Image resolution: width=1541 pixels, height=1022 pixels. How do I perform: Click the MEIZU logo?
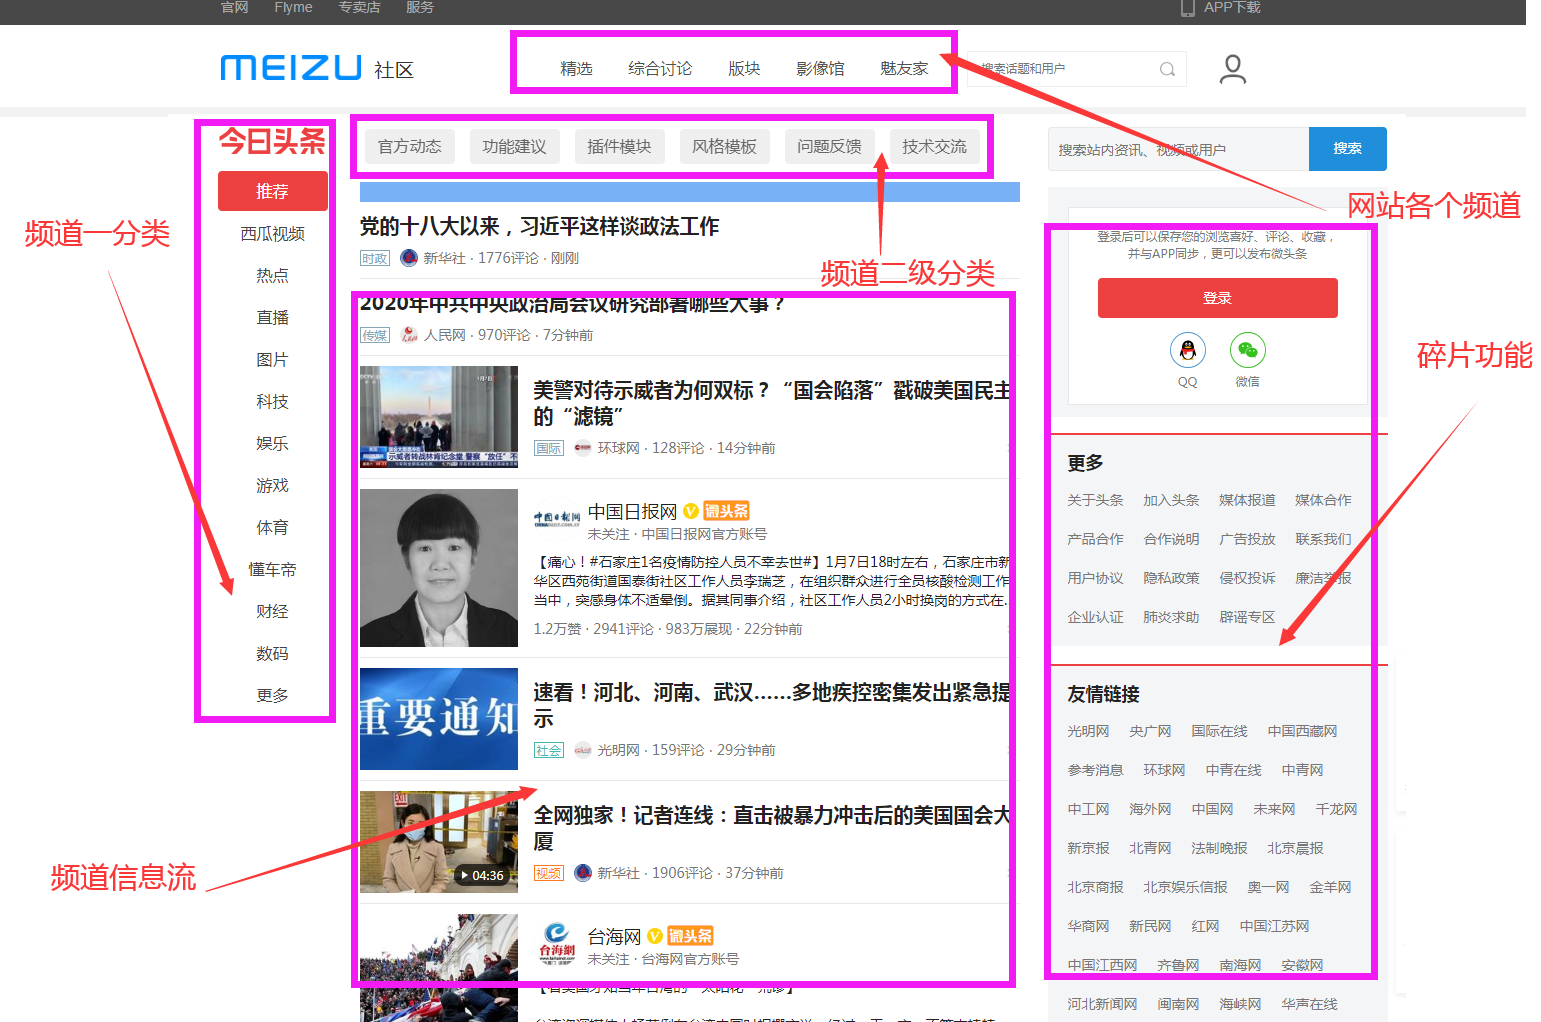pos(291,68)
